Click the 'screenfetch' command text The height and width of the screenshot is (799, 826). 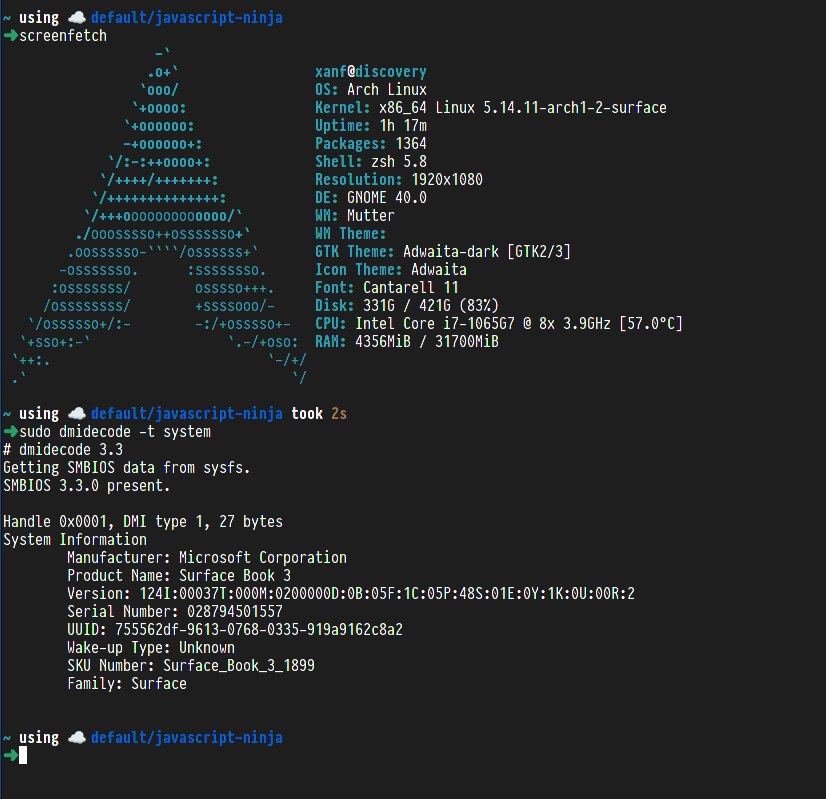tap(63, 35)
